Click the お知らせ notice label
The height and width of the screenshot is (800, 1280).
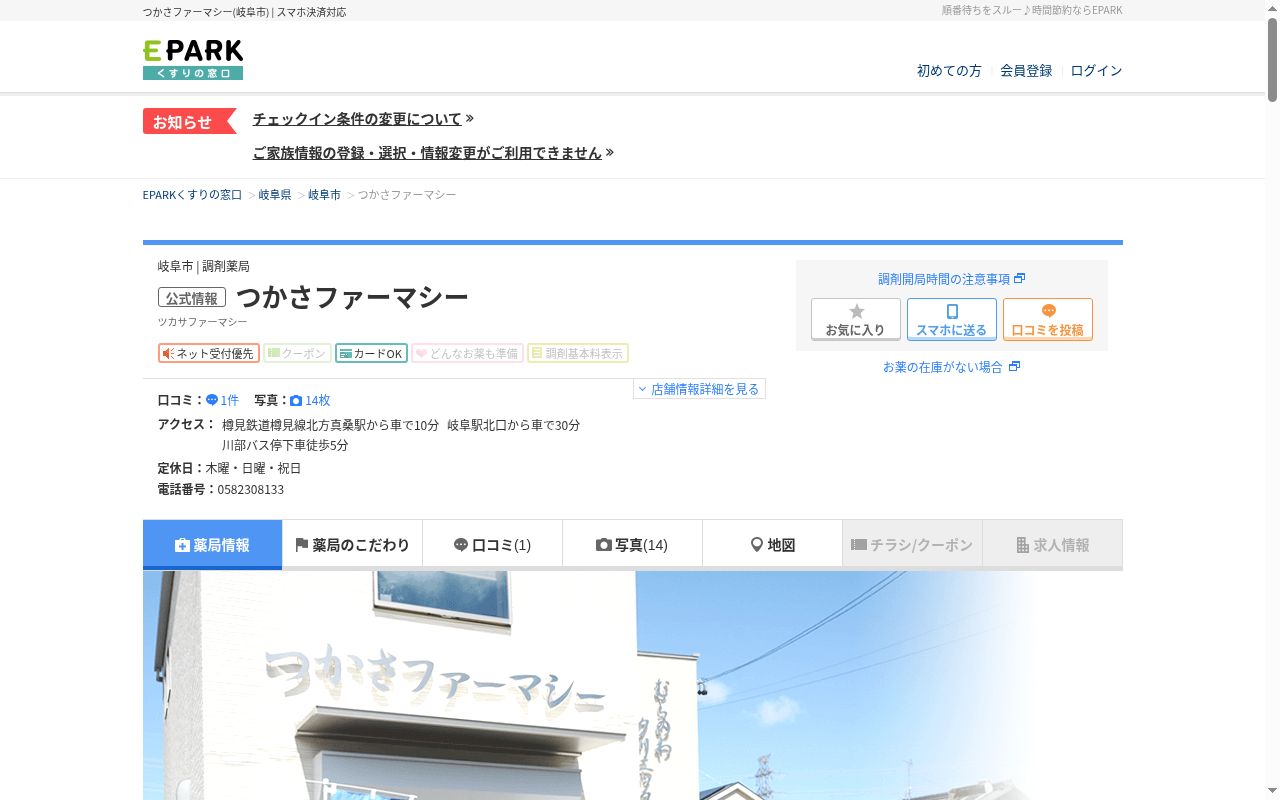[189, 121]
